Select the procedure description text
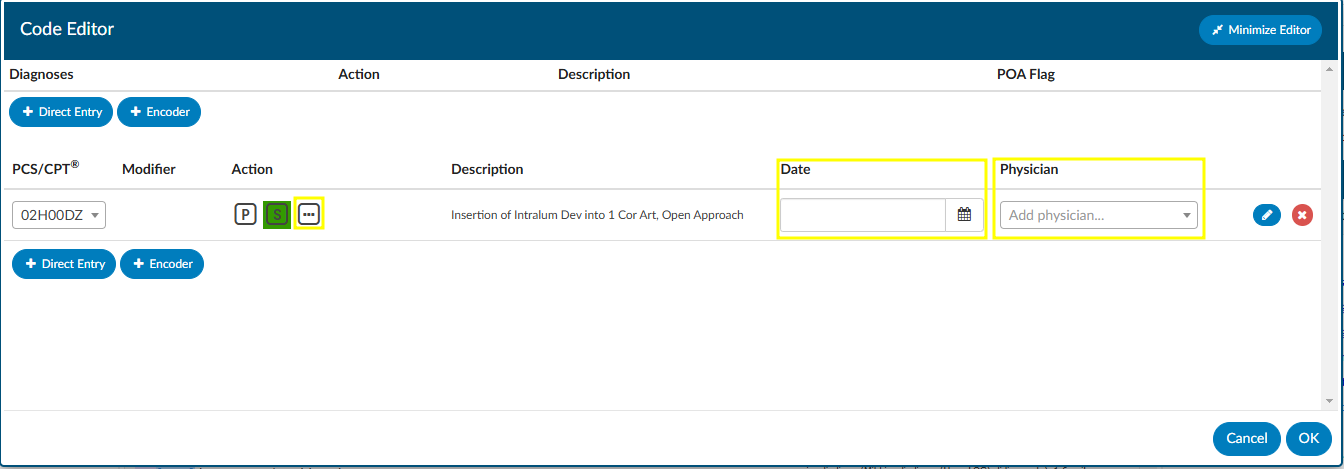 [597, 215]
